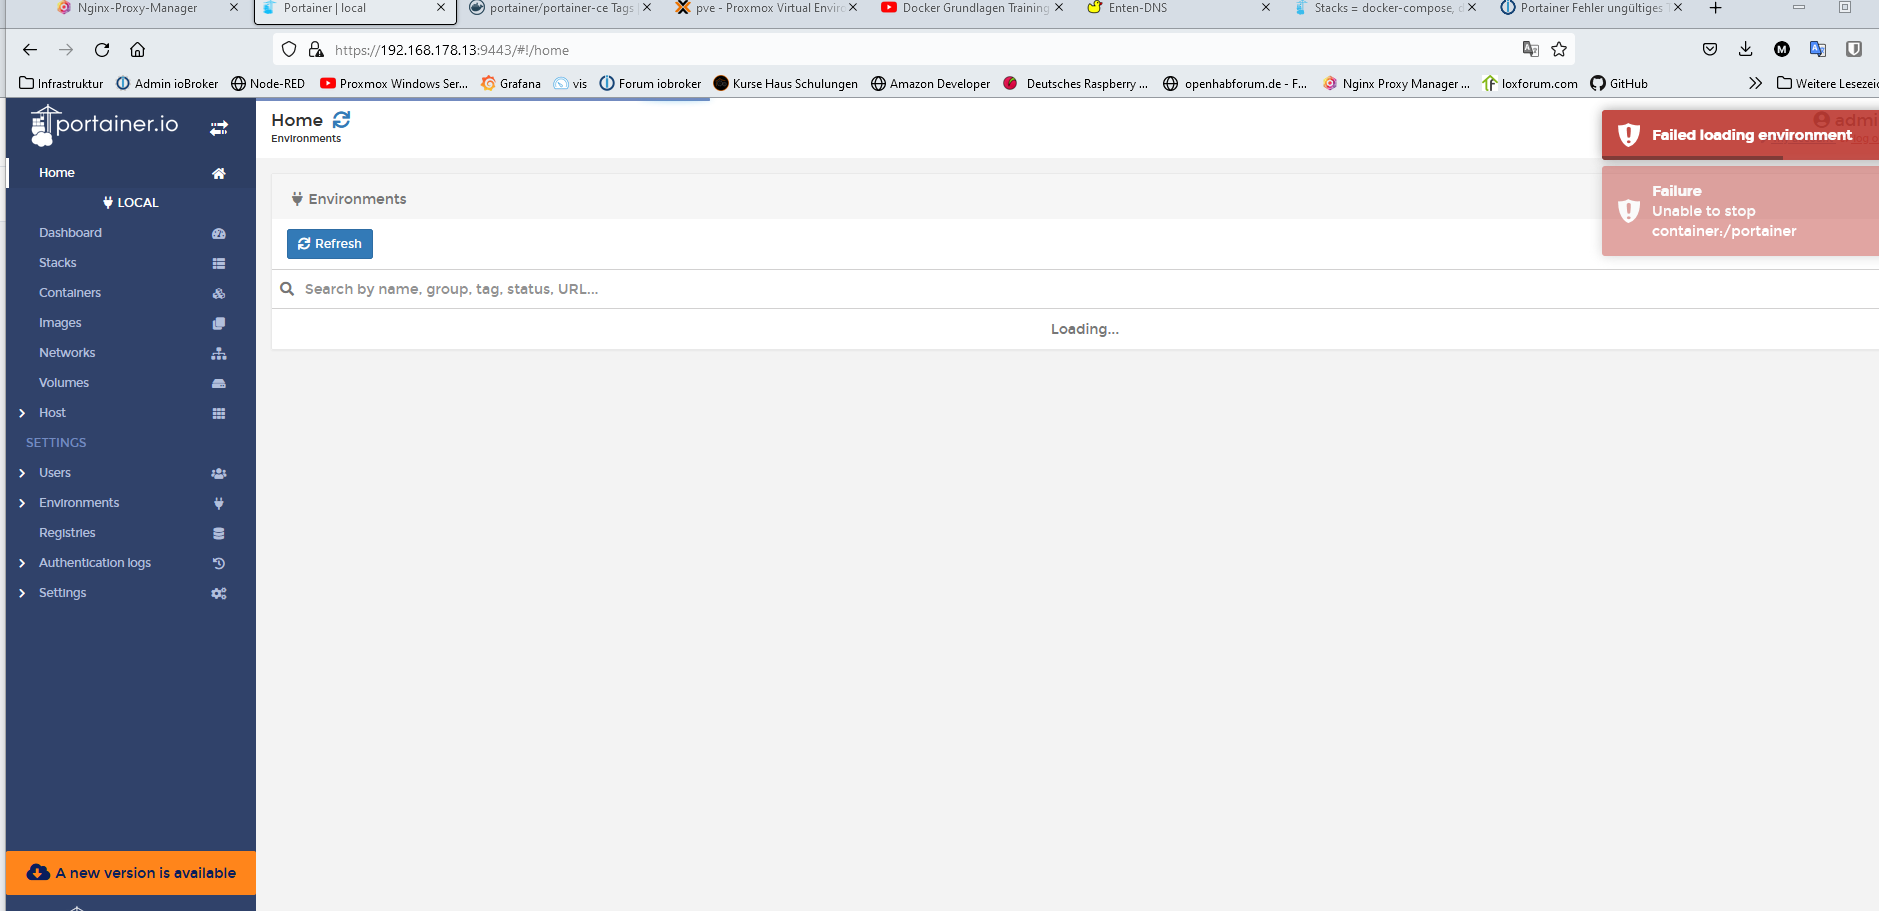Dismiss the 'Failed loading environment' notification

(x=1740, y=135)
